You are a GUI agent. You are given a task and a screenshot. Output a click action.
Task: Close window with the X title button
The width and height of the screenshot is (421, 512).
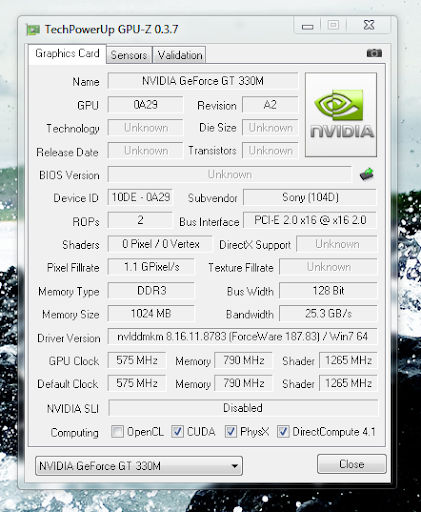point(368,25)
